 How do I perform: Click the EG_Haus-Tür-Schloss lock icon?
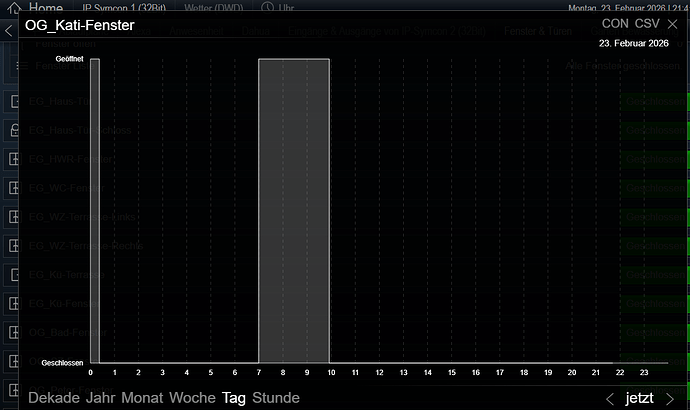[x=15, y=130]
